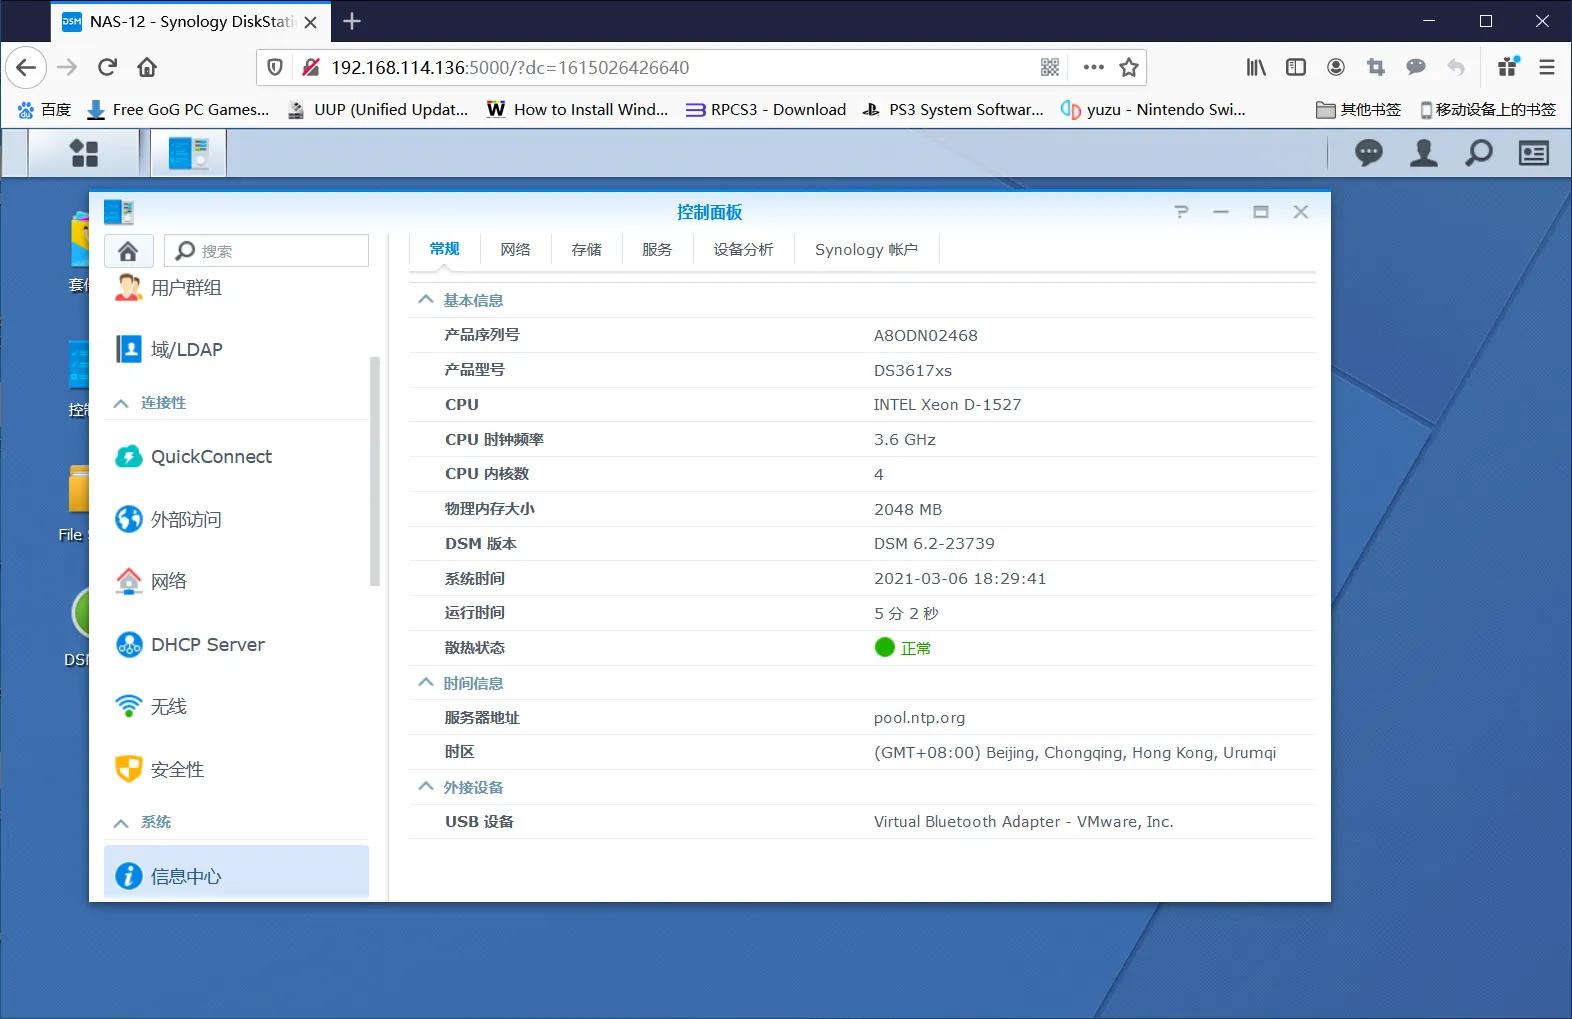Open QR code icon in address bar
Screen dimensions: 1572x1019
pyautogui.click(x=1050, y=67)
